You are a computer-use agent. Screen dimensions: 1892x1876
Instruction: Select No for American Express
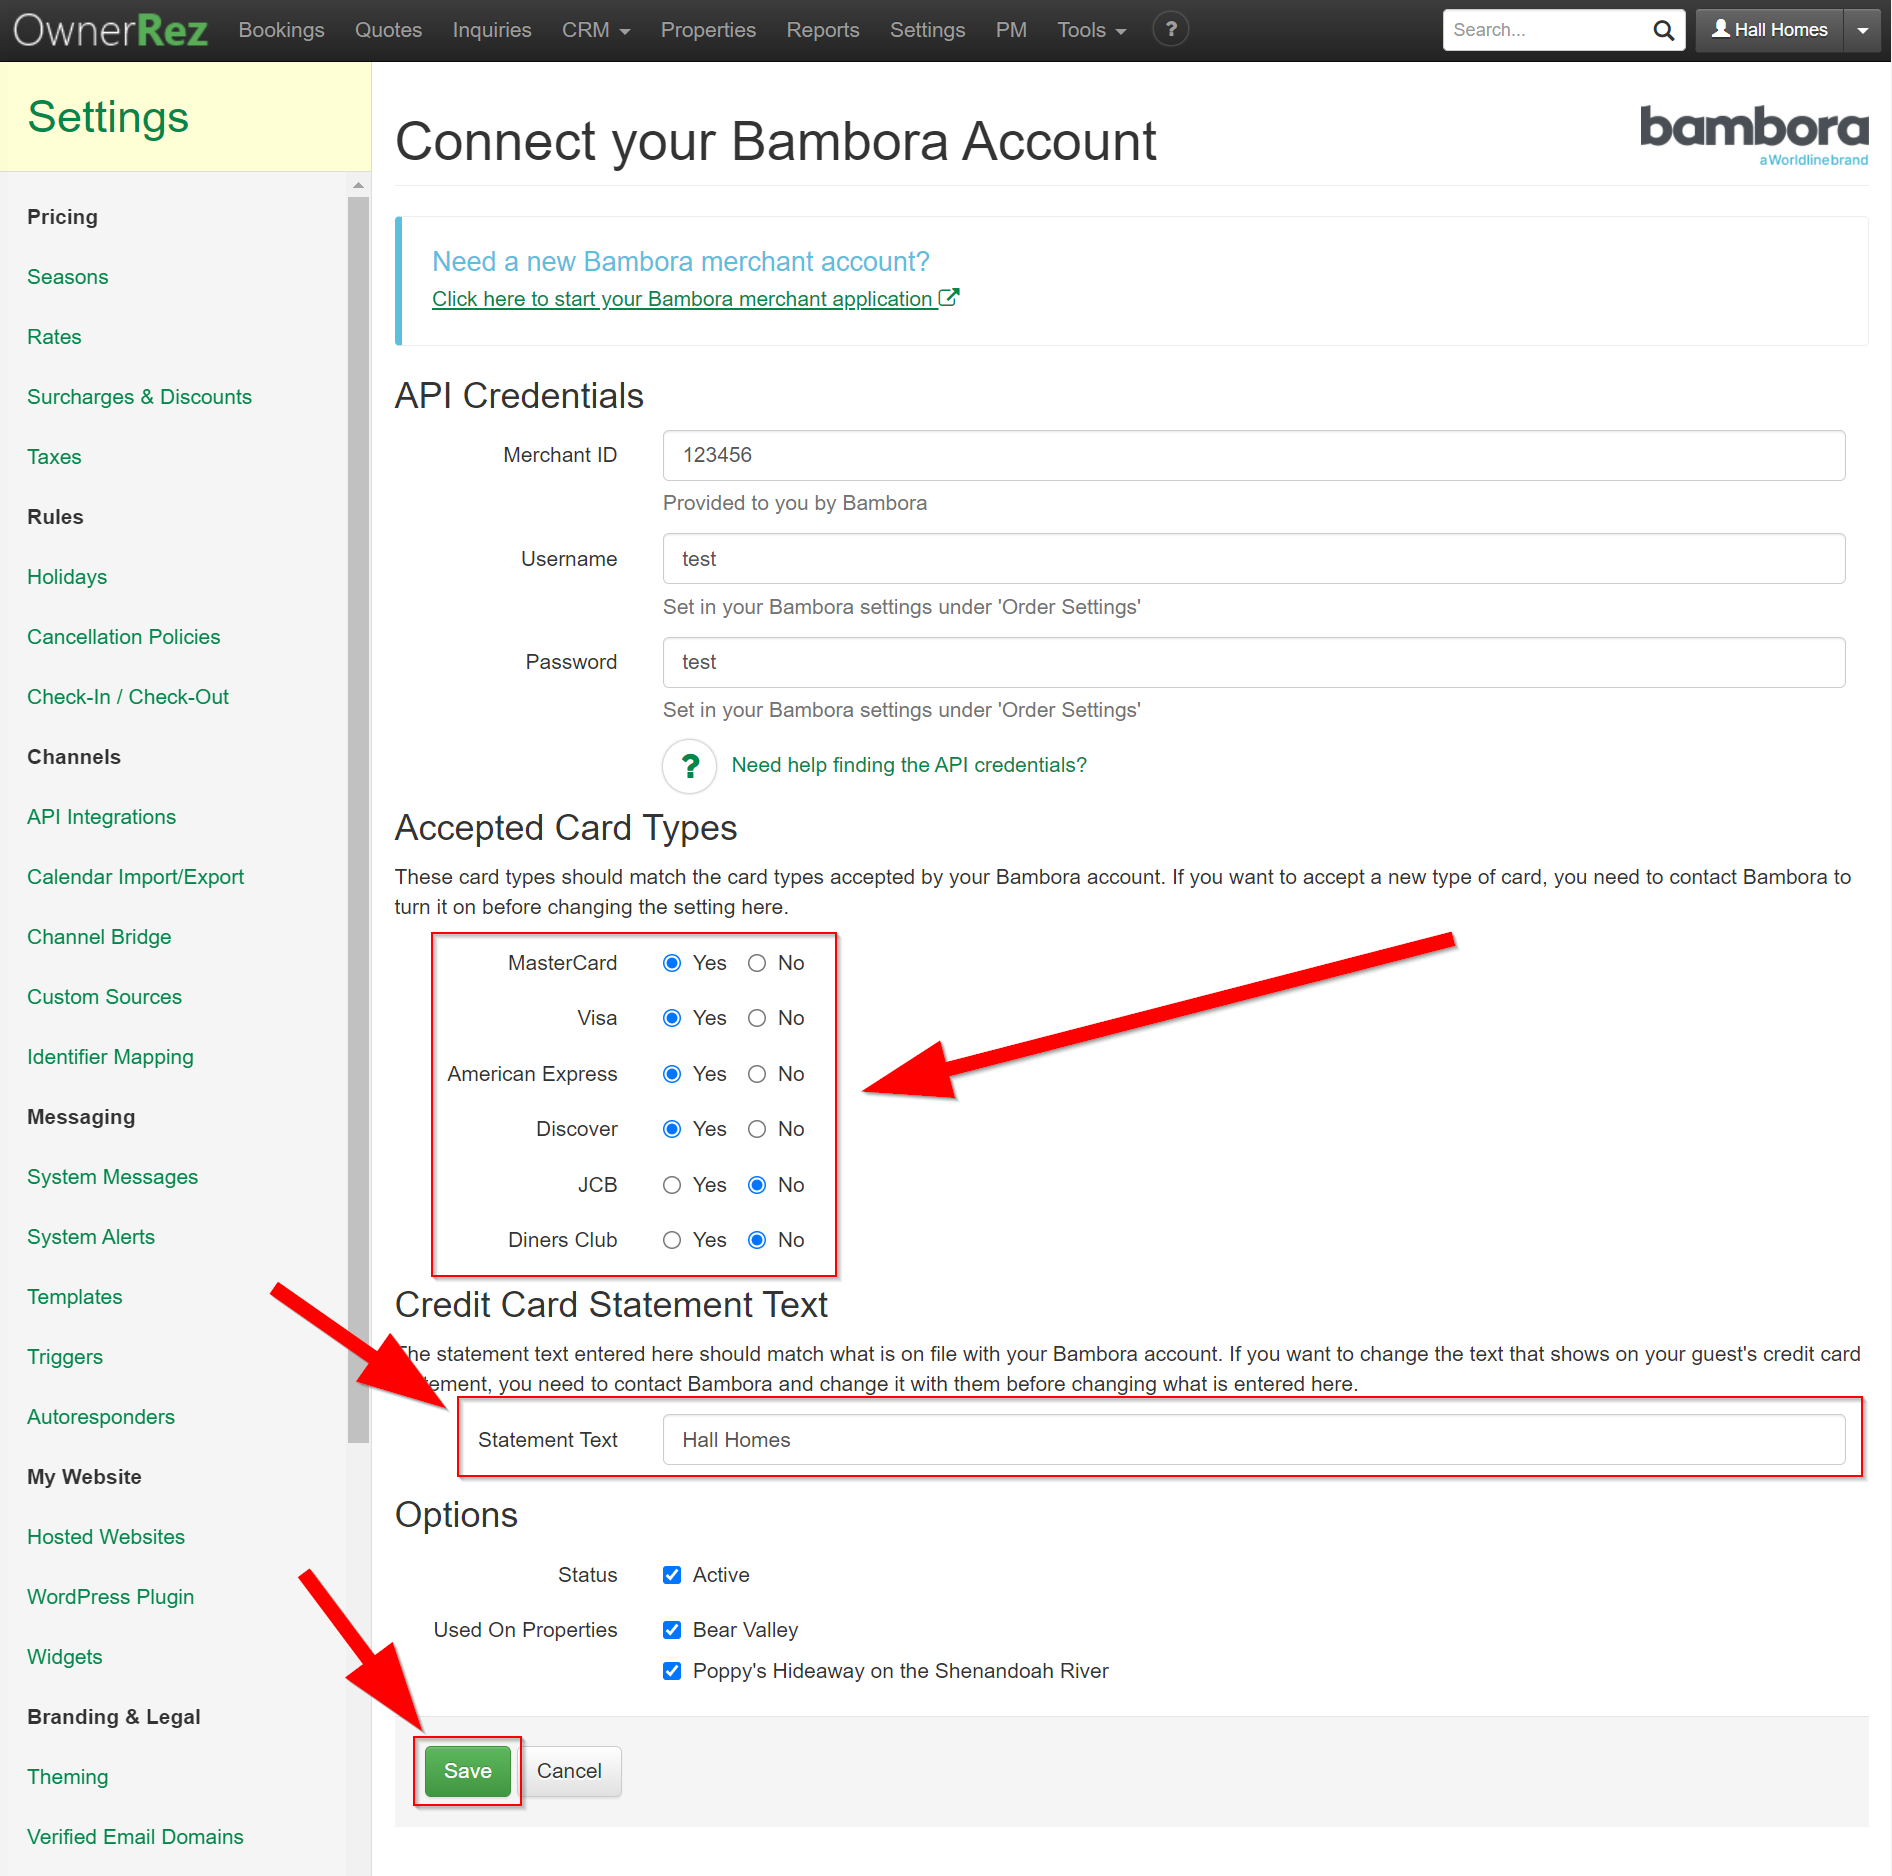[757, 1074]
